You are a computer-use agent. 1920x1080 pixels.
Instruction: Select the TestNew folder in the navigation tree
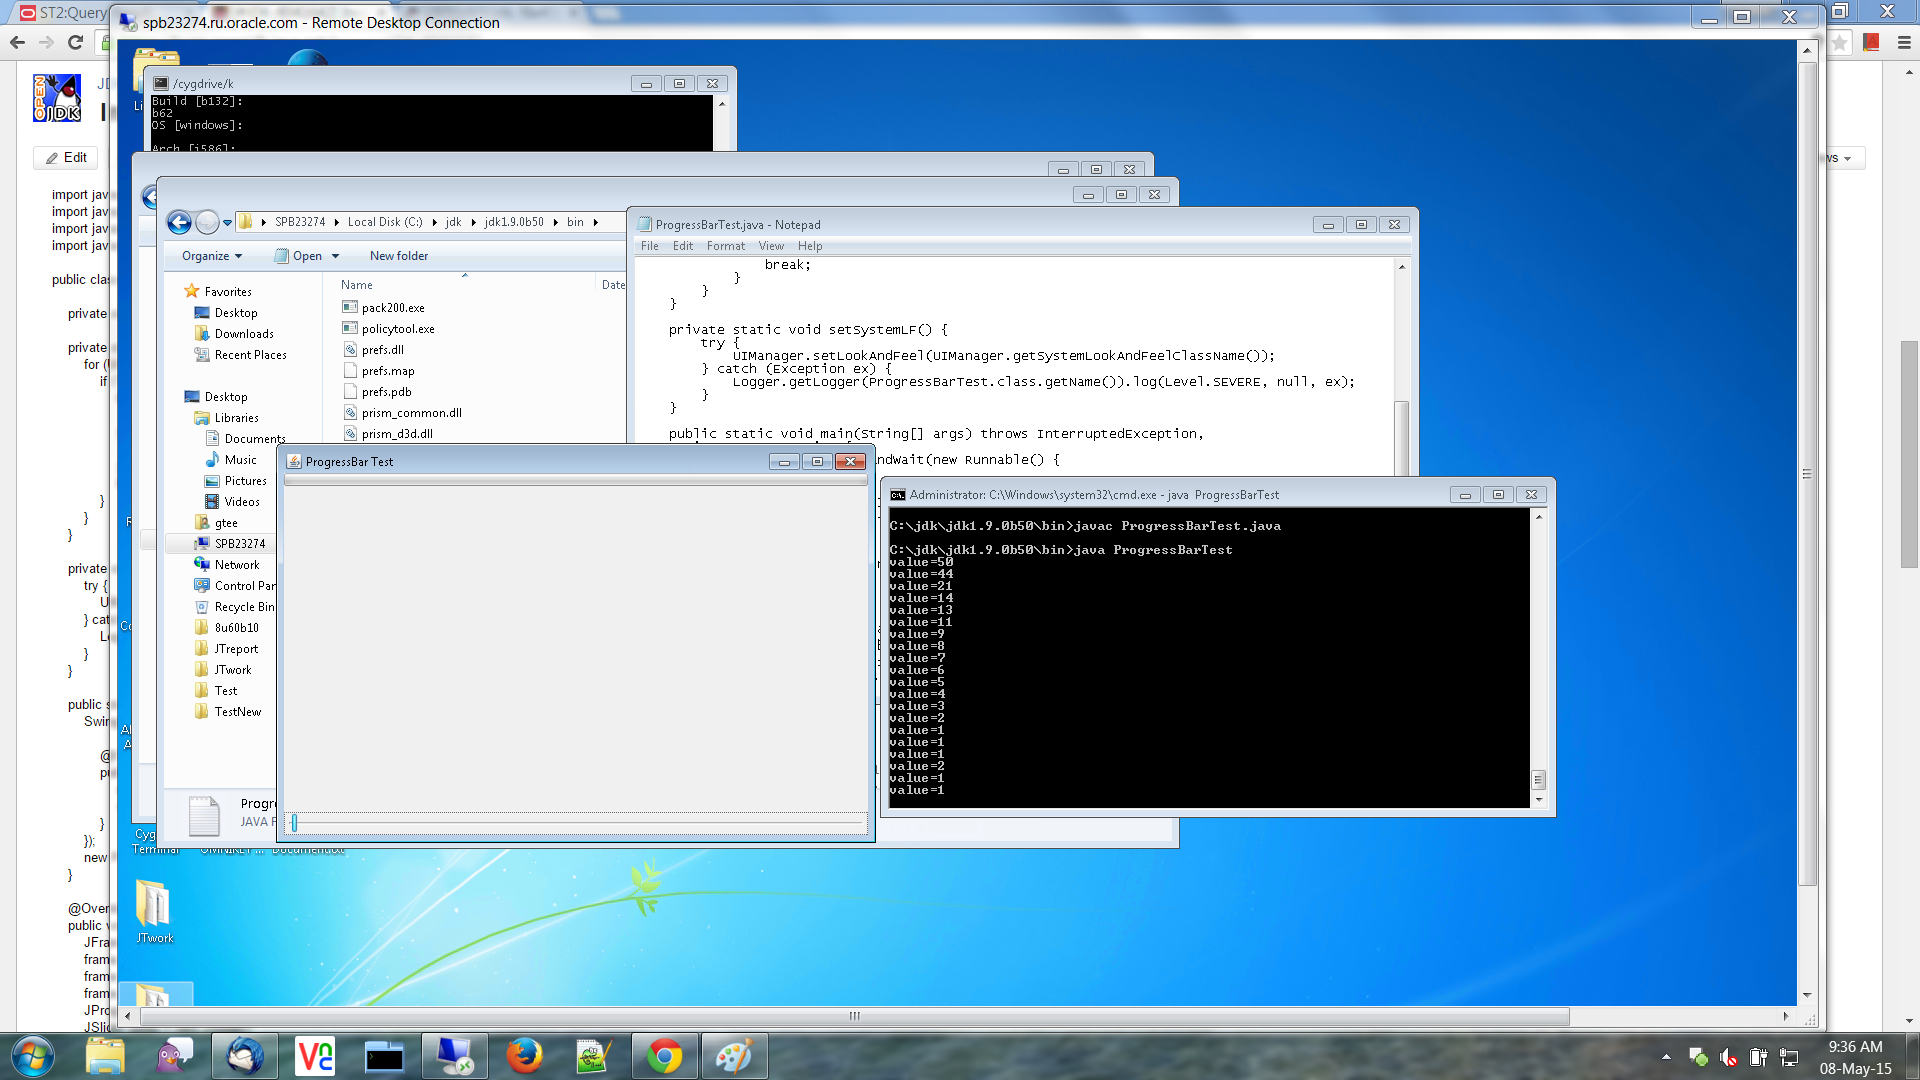click(237, 712)
